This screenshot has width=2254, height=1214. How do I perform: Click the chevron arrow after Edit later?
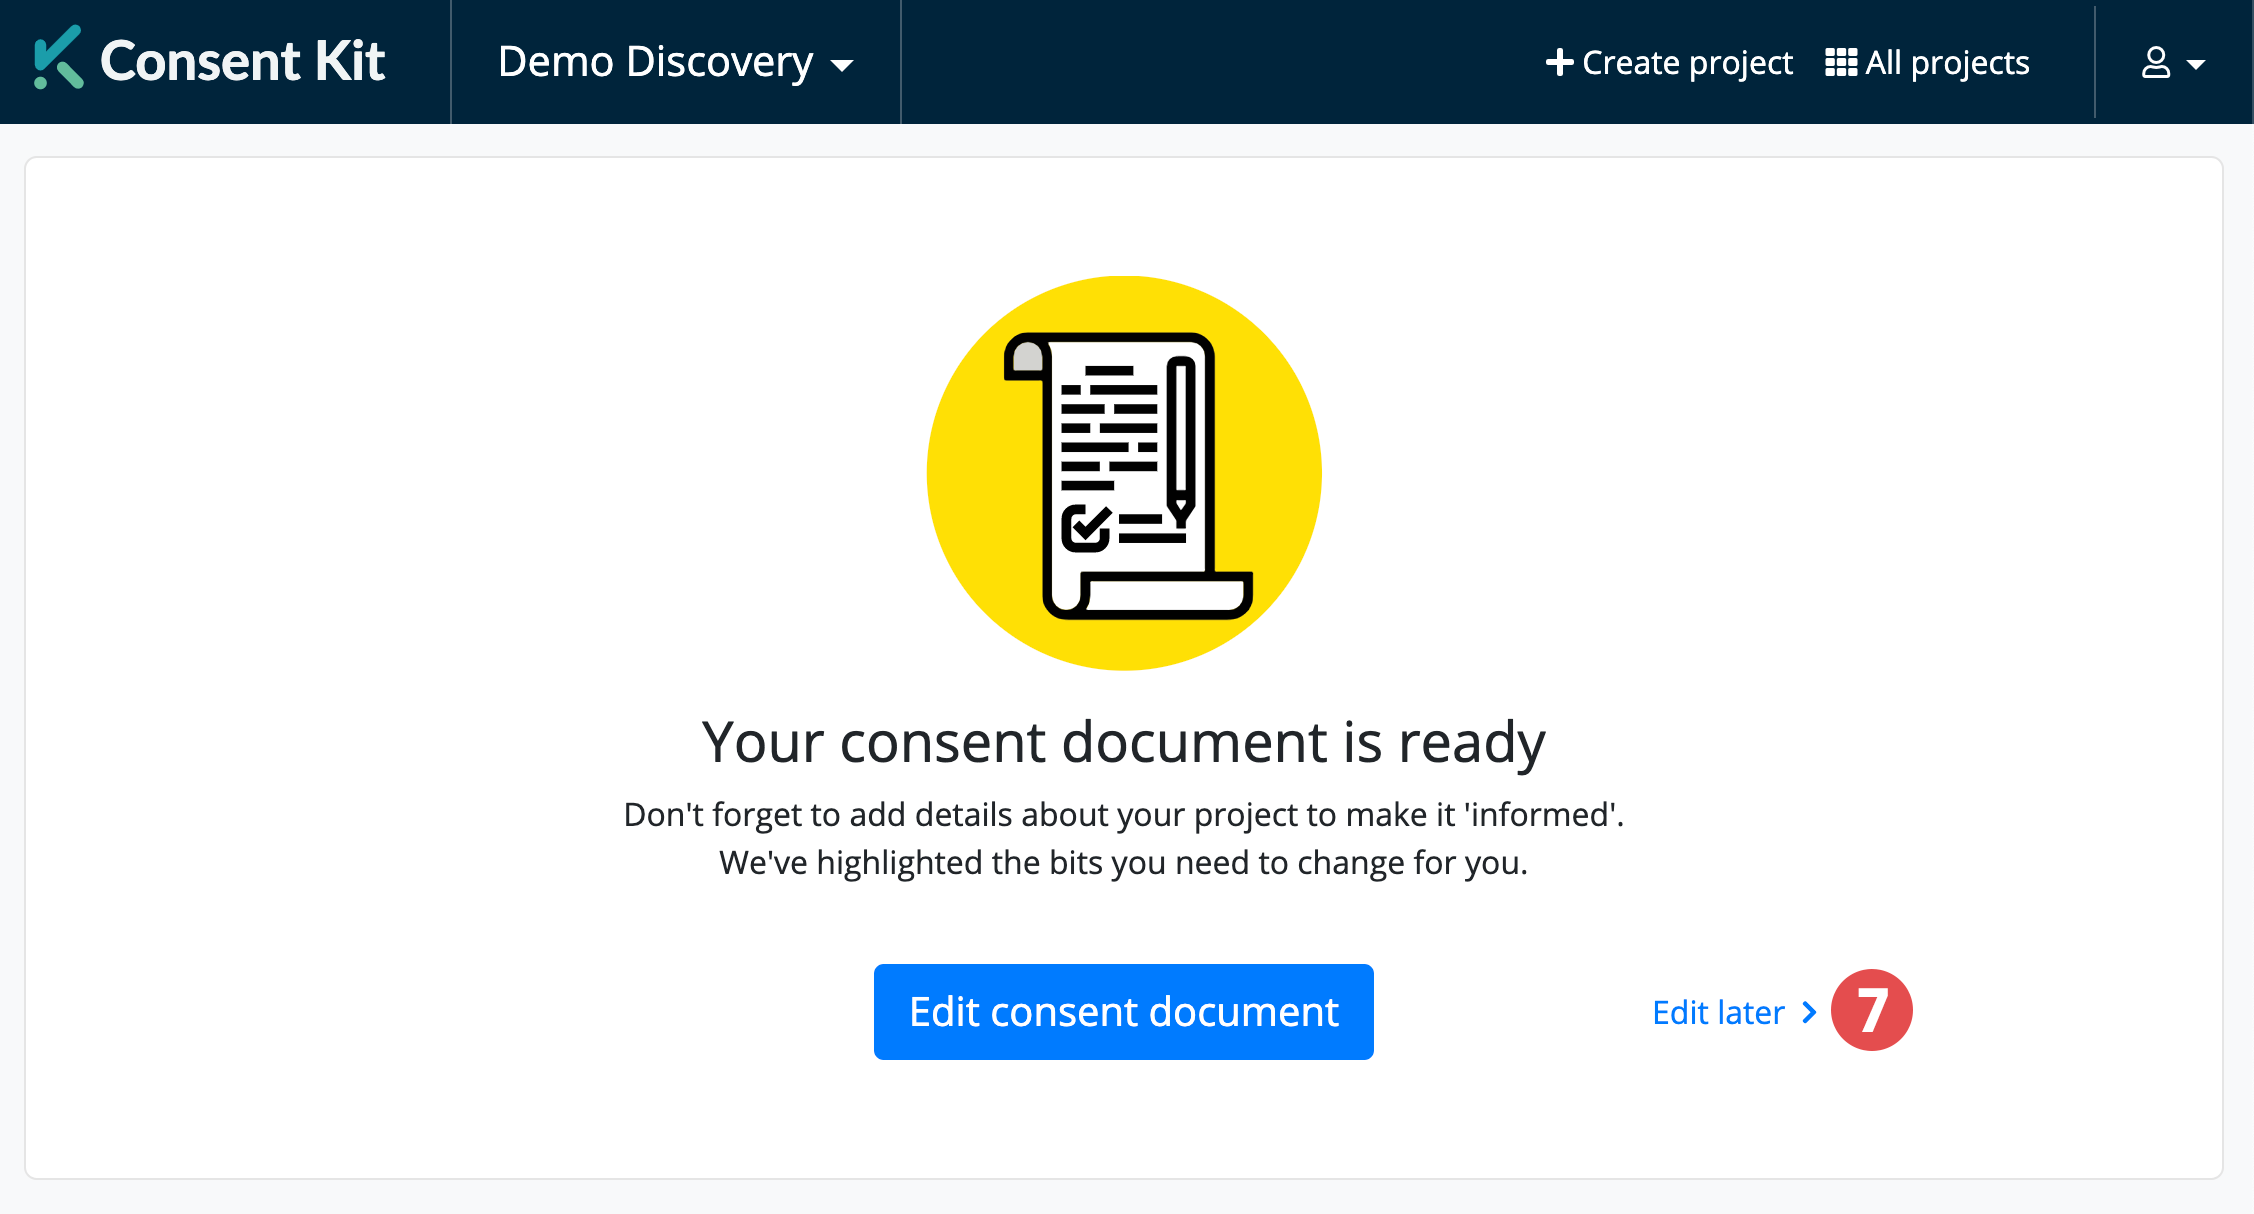(x=1808, y=1012)
